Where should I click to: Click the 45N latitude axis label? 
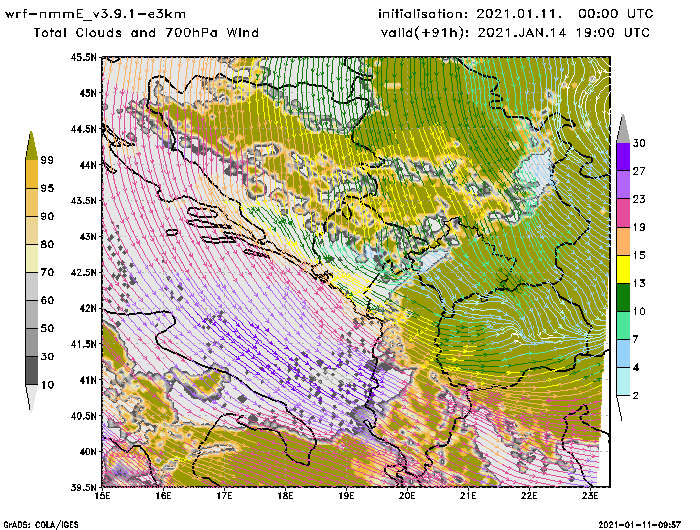tap(88, 93)
